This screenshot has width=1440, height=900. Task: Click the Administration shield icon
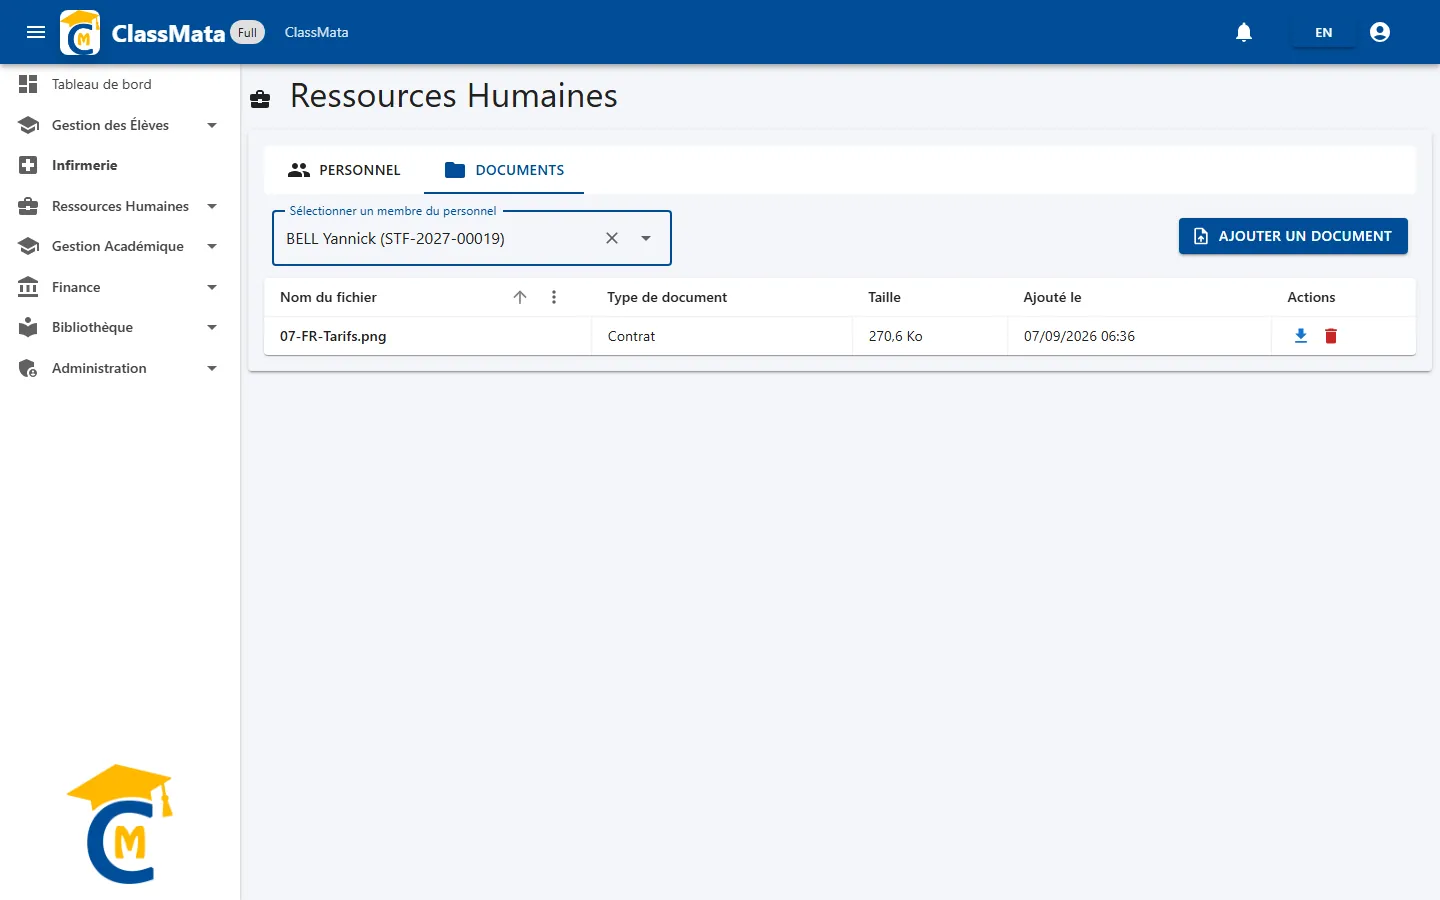pos(28,368)
